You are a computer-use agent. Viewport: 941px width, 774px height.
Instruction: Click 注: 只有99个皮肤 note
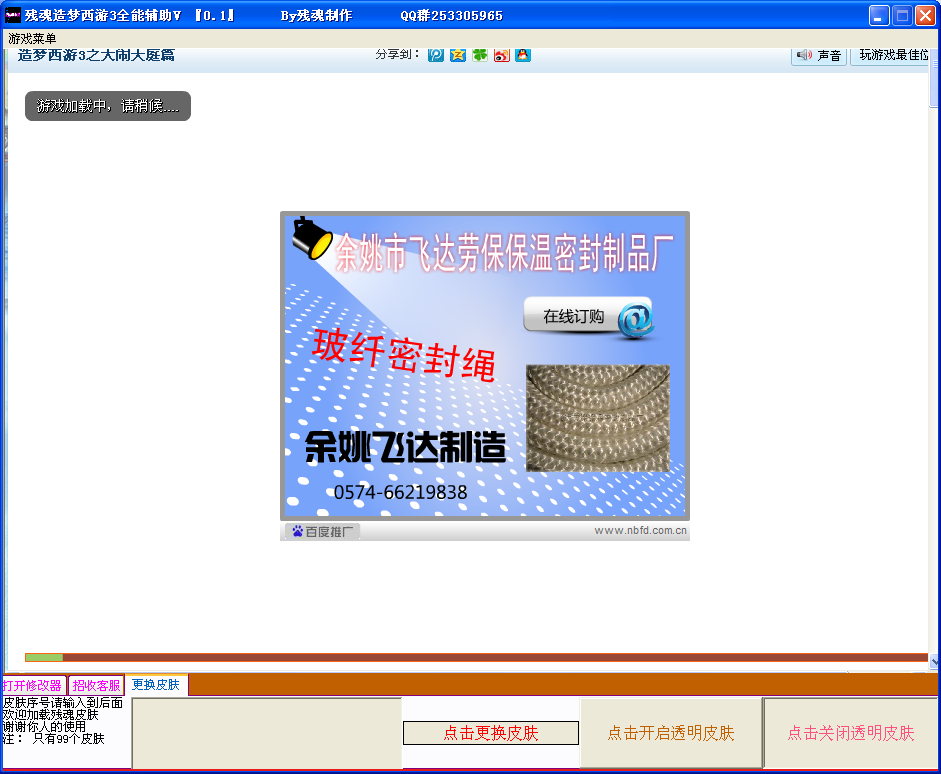(53, 739)
